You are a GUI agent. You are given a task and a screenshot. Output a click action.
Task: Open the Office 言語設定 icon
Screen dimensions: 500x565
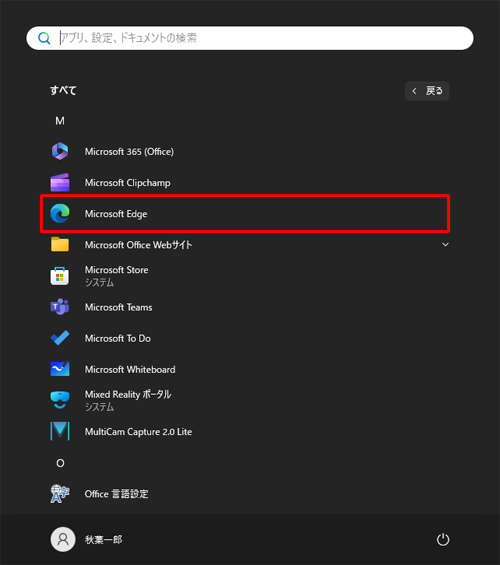pyautogui.click(x=60, y=494)
